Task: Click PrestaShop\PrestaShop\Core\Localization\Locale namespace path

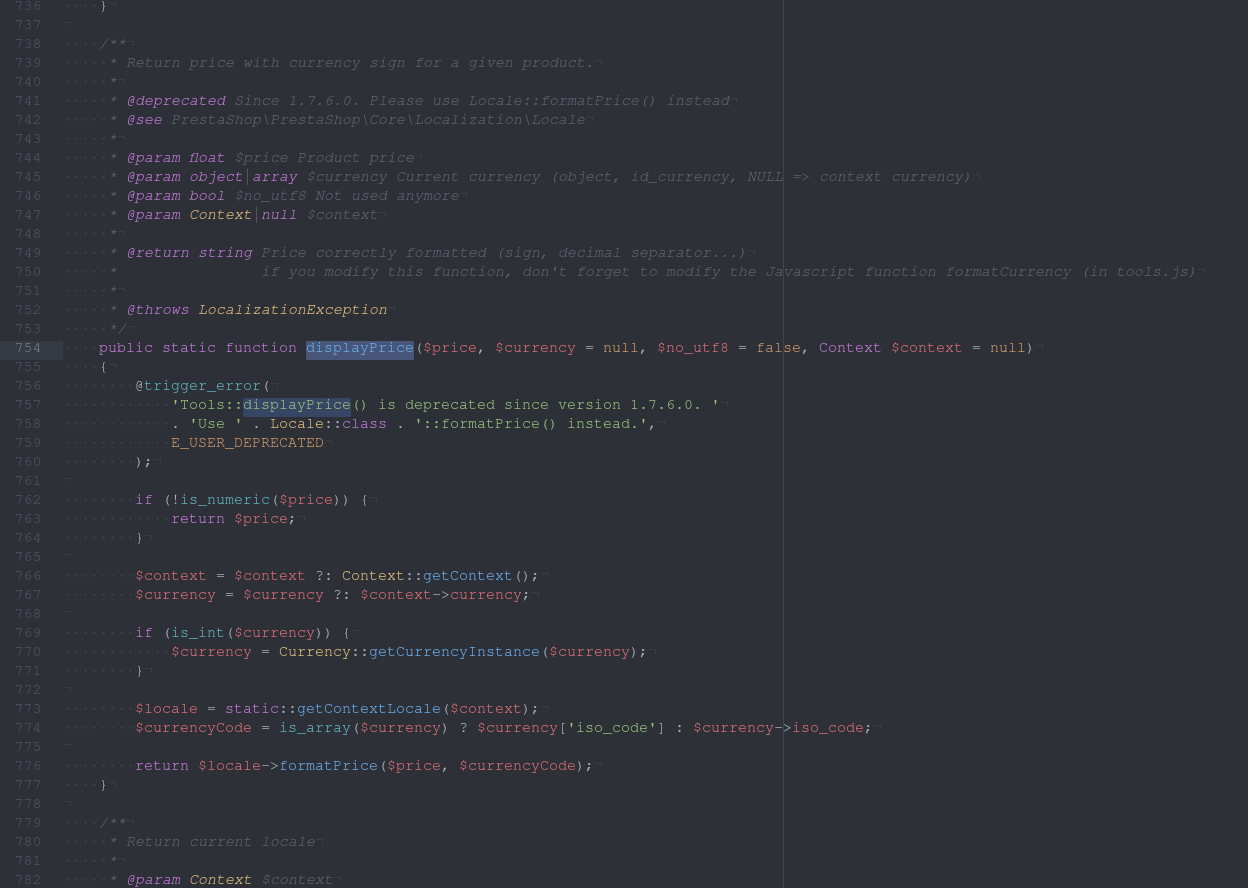Action: click(378, 120)
